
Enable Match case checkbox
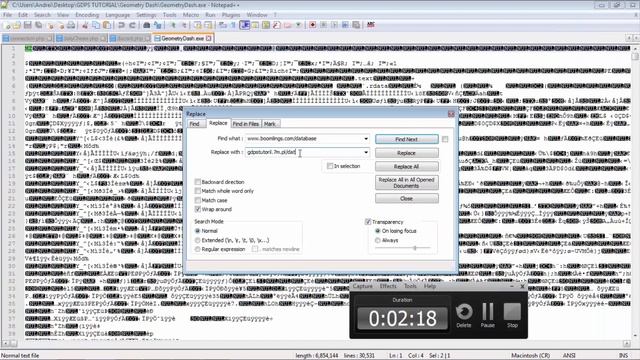click(198, 200)
